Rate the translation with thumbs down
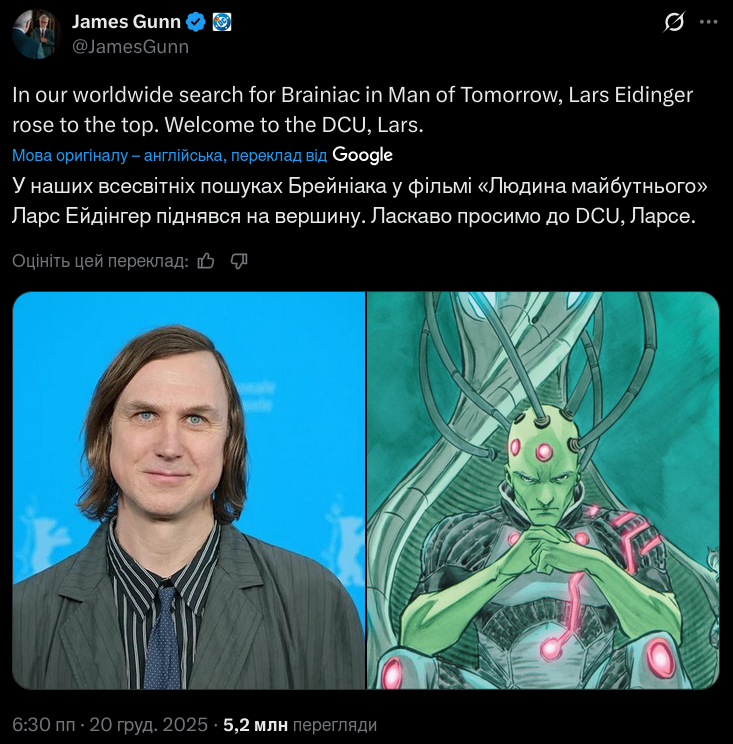Image resolution: width=733 pixels, height=744 pixels. click(x=239, y=261)
